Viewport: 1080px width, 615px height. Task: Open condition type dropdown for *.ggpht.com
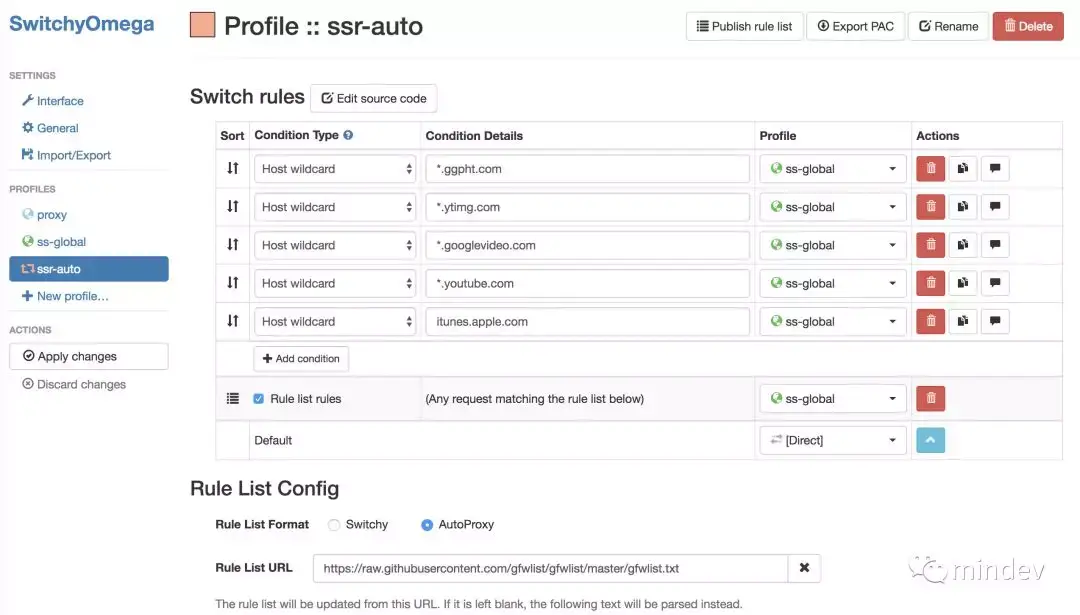pos(335,169)
